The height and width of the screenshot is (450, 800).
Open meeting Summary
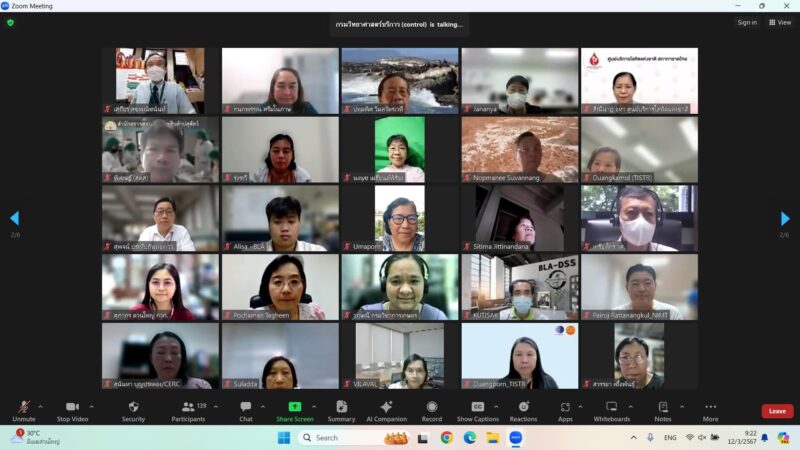click(x=341, y=411)
